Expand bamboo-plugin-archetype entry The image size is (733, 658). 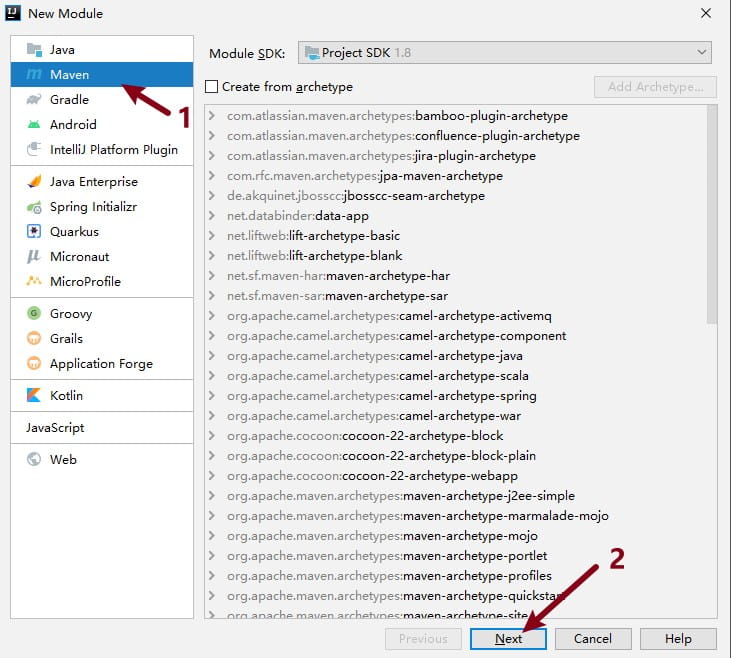212,115
